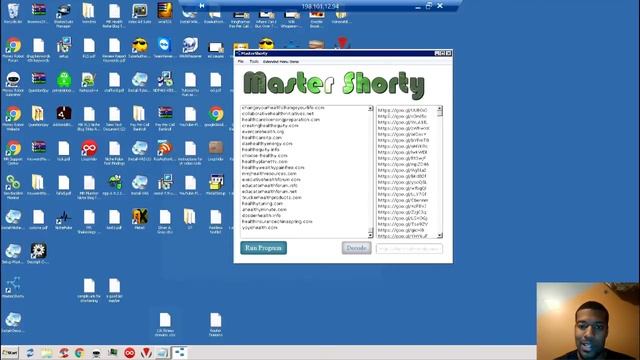
Task: Click the short URL list scroll down arrow
Action: [440, 236]
